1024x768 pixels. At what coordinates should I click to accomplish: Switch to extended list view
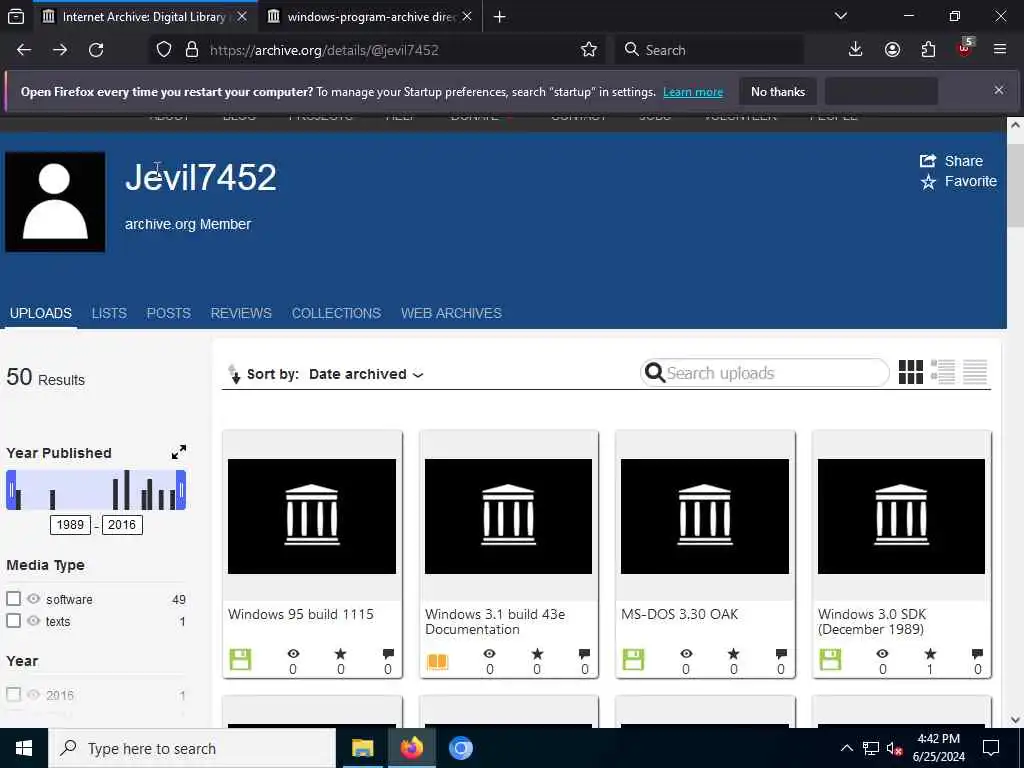click(x=942, y=372)
